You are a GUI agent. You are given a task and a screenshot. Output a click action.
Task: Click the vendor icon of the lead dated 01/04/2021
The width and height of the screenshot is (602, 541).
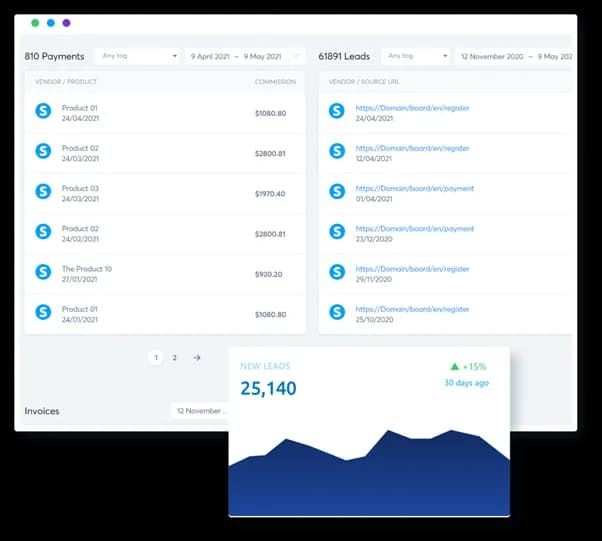337,191
